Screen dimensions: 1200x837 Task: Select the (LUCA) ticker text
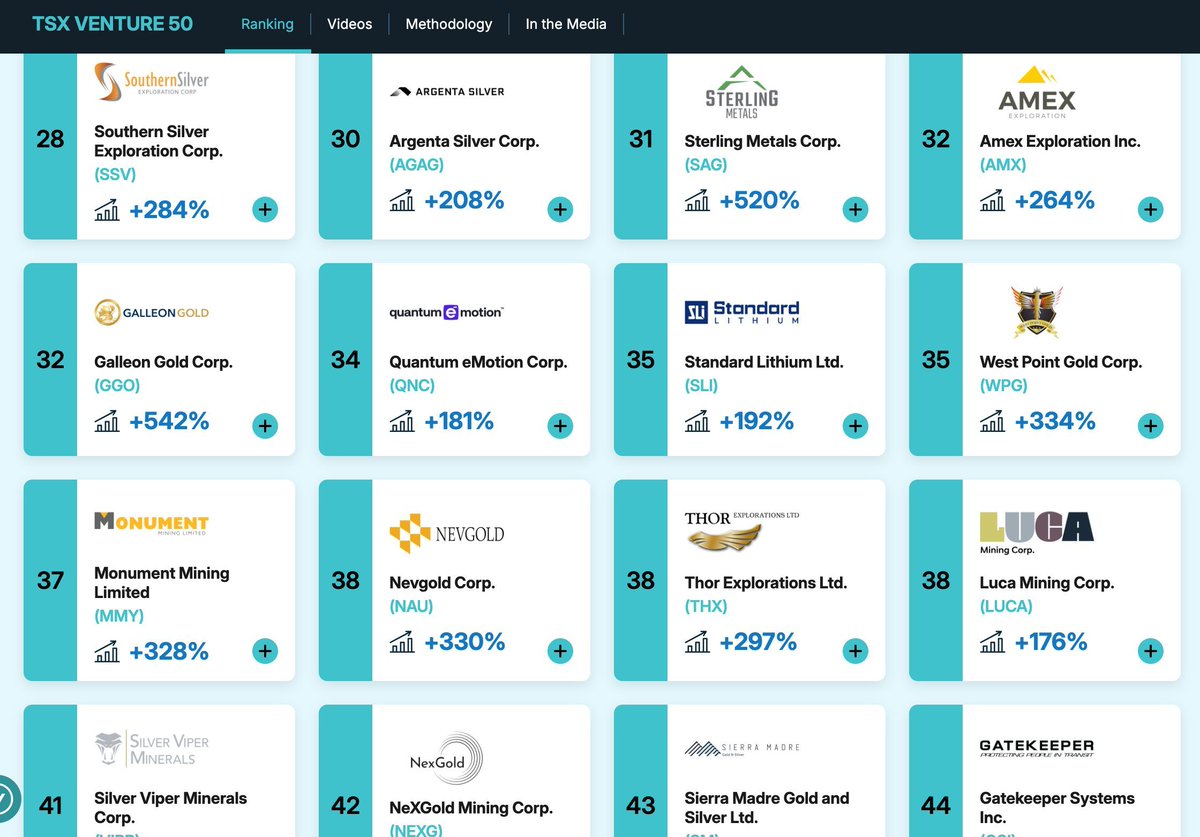click(1006, 606)
